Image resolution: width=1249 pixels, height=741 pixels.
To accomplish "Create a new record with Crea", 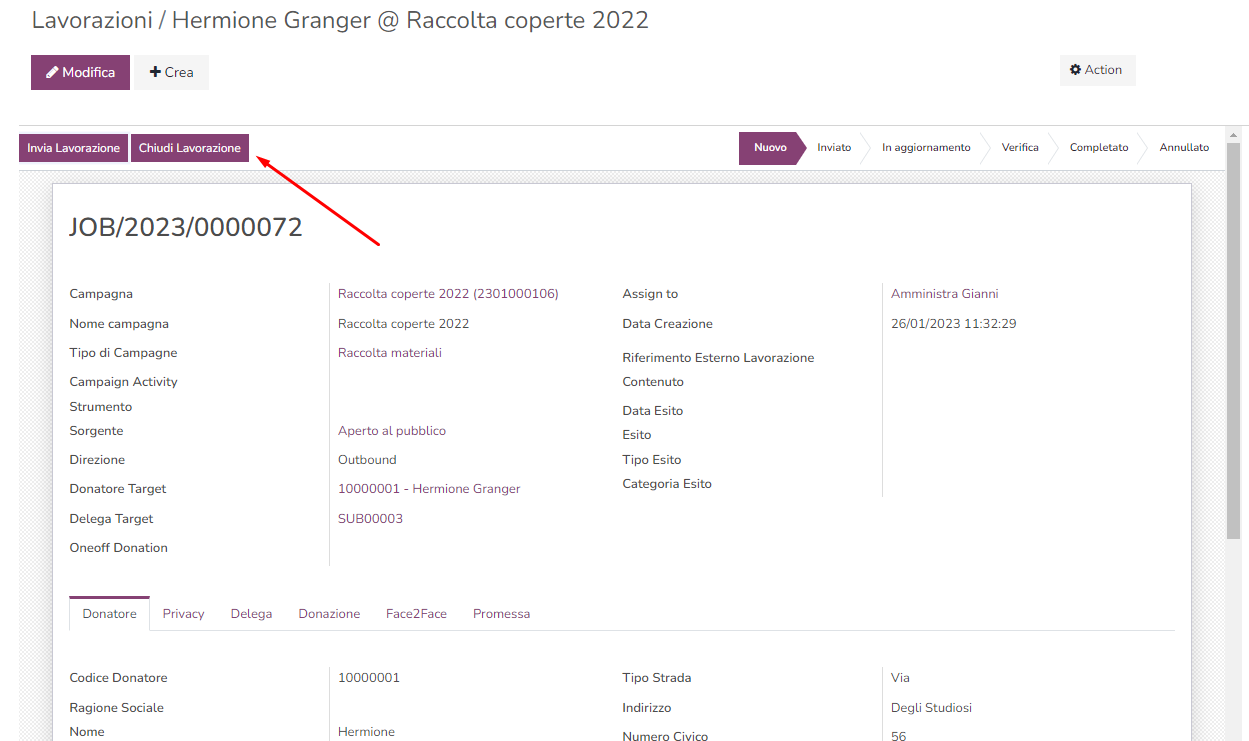I will pos(172,72).
